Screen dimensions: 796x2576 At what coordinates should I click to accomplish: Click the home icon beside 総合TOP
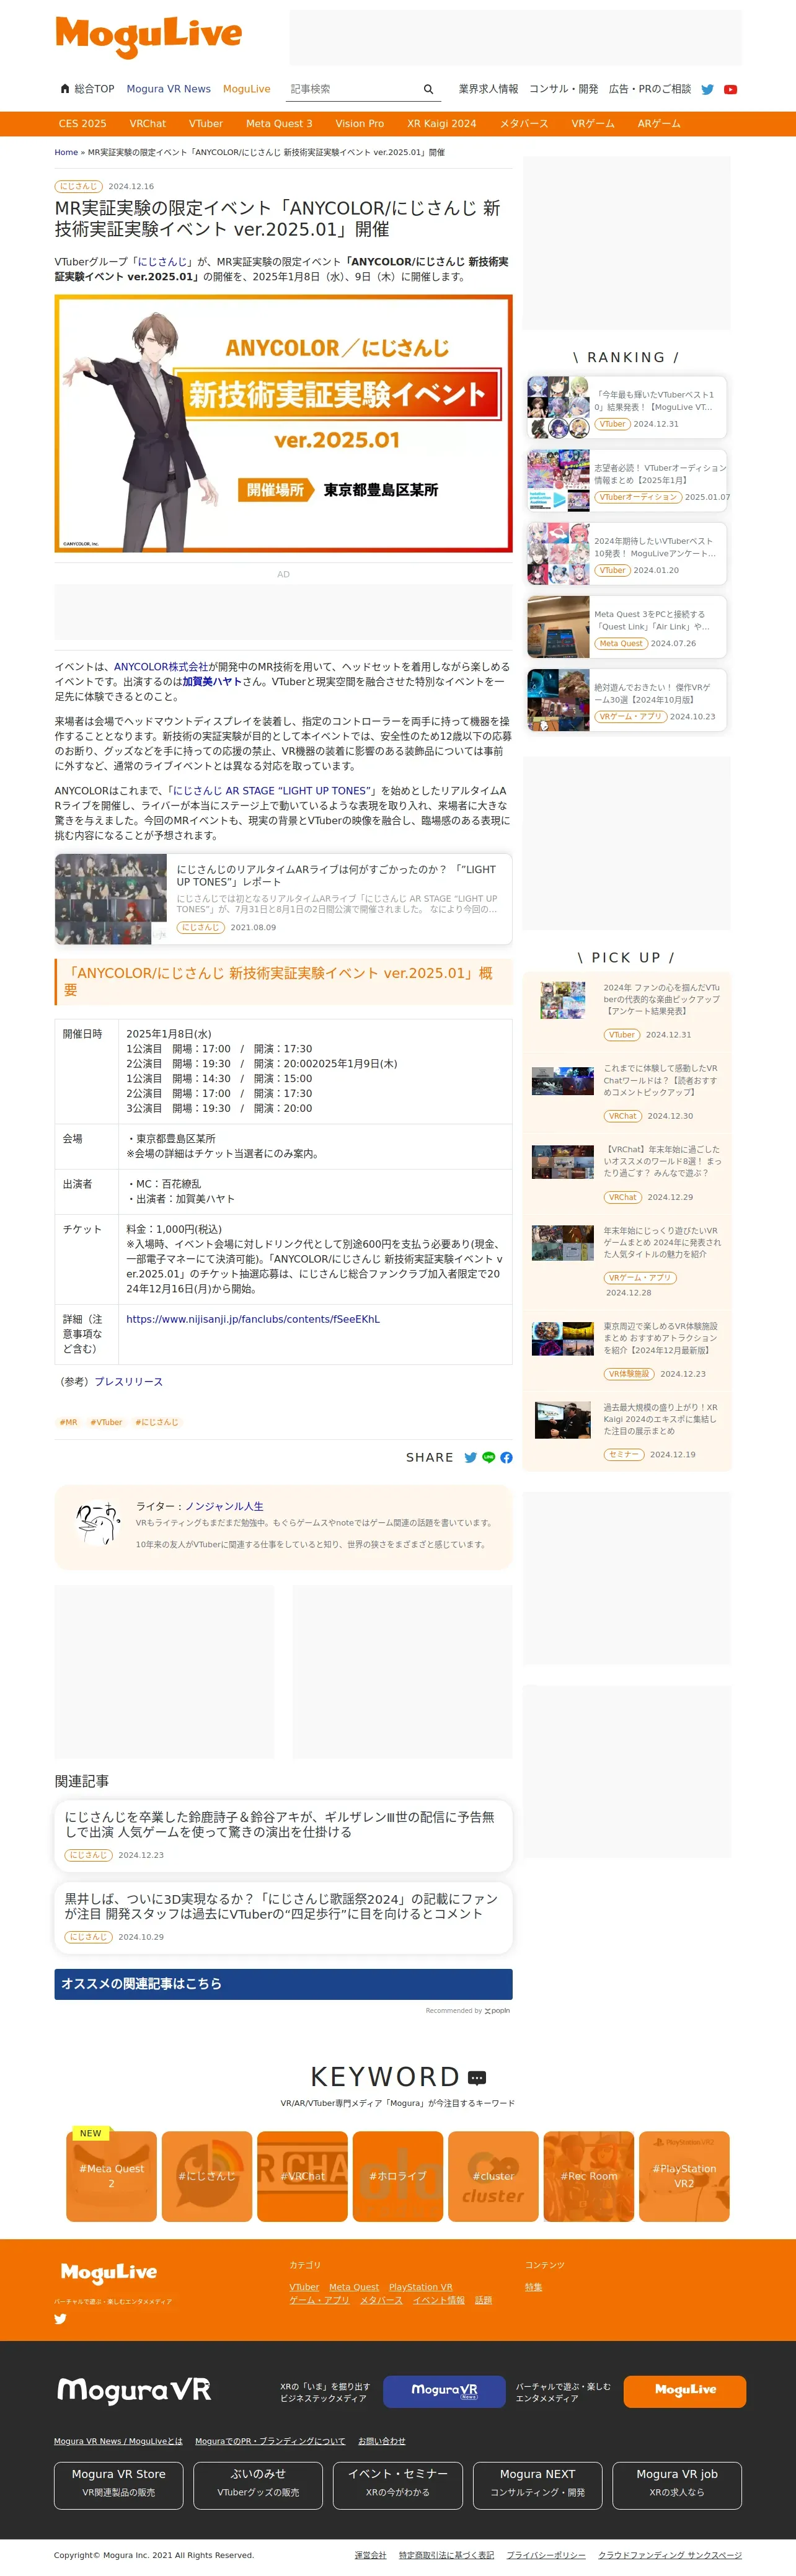point(65,88)
